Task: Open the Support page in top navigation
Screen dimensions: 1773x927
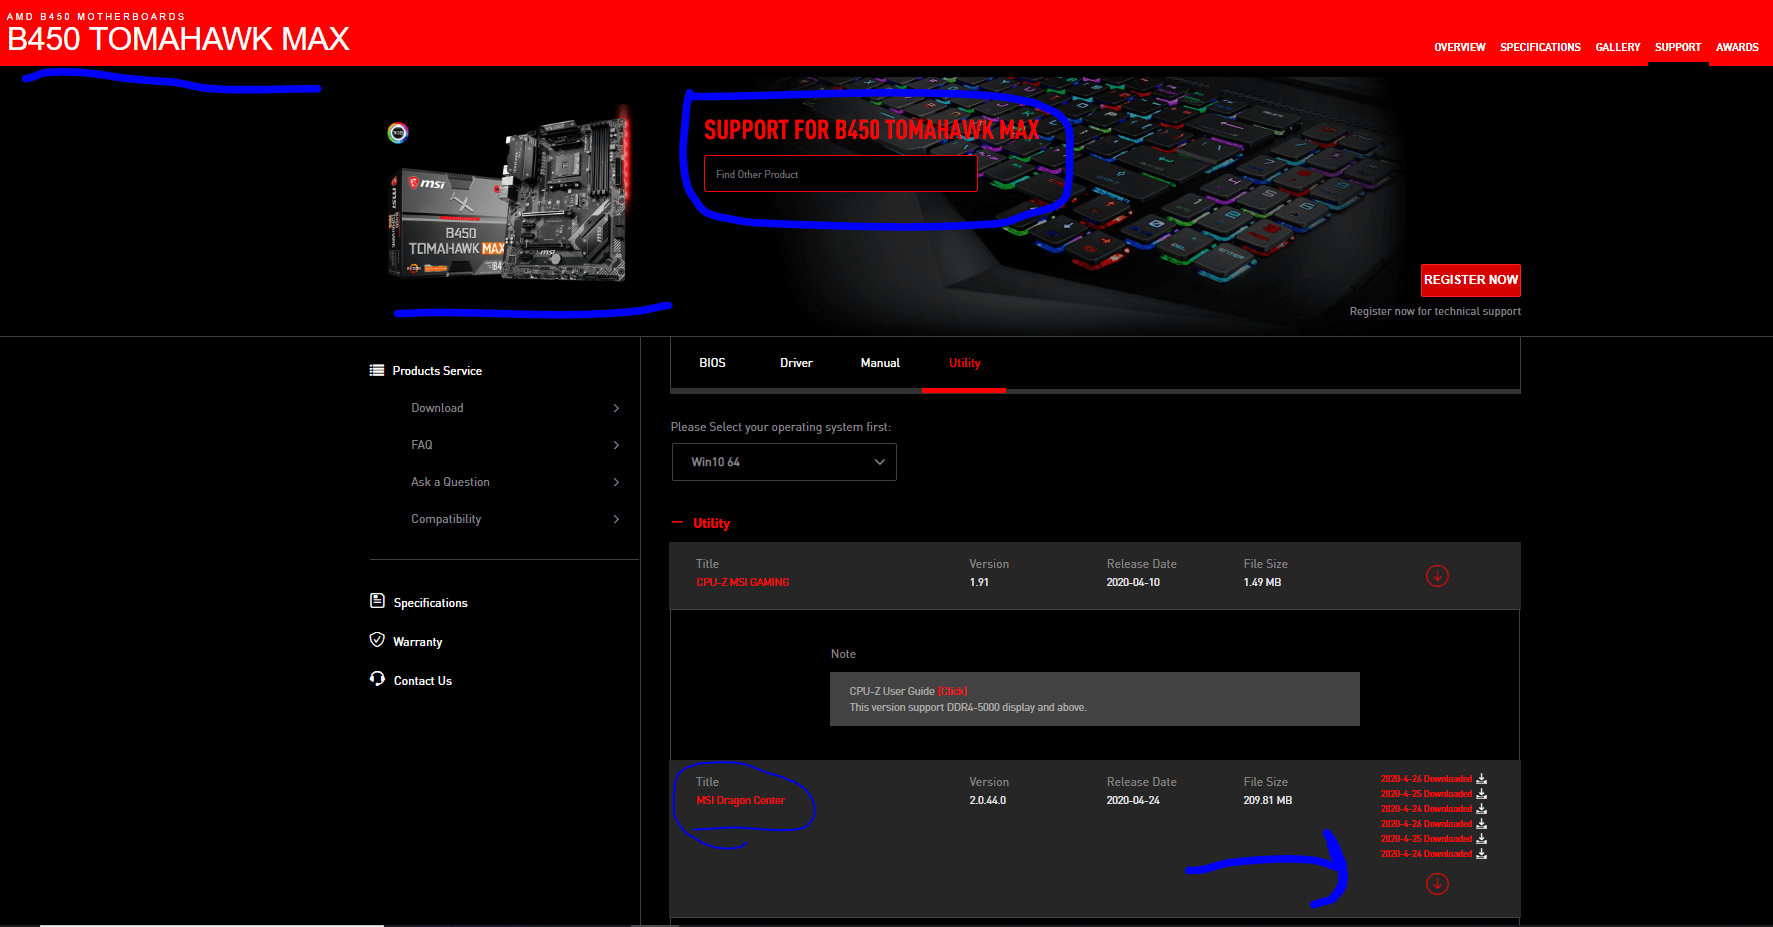Action: [1678, 47]
